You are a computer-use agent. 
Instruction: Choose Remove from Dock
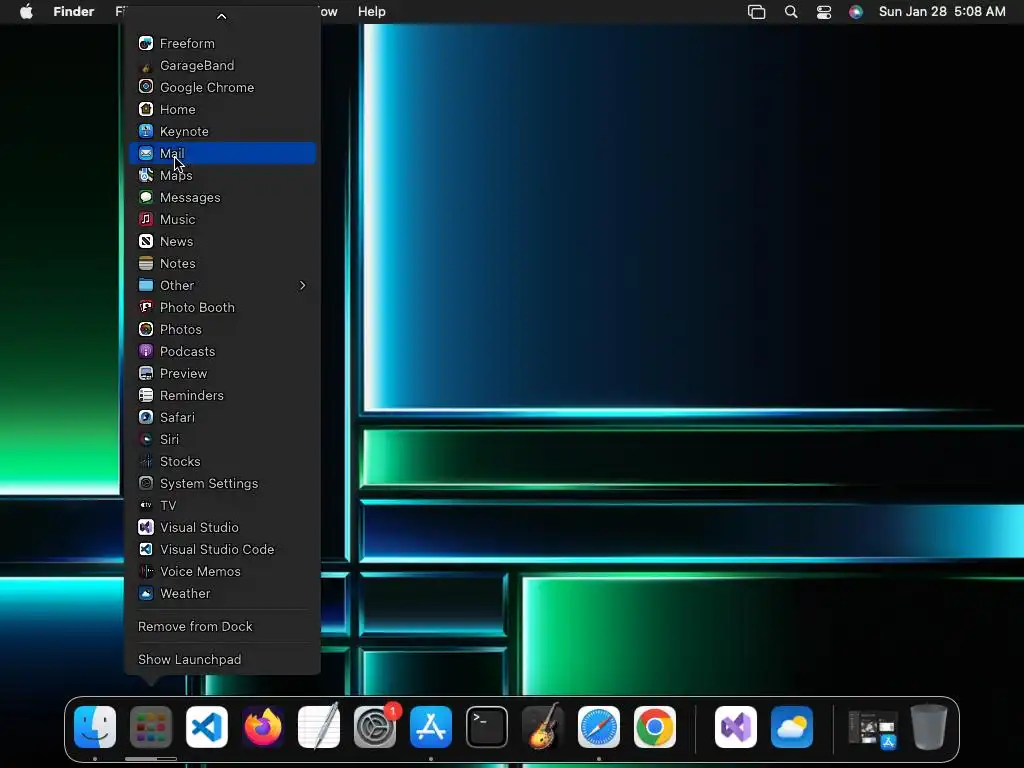[222, 626]
